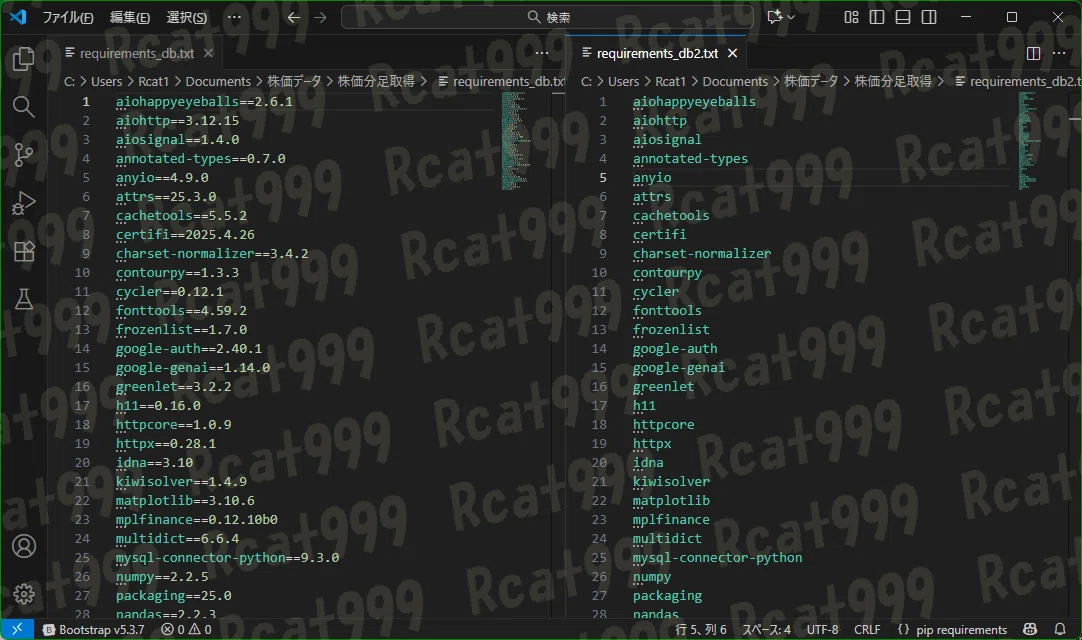Screen dimensions: 1082x640
Task: Show errors and warnings in status bar
Action: coord(186,630)
